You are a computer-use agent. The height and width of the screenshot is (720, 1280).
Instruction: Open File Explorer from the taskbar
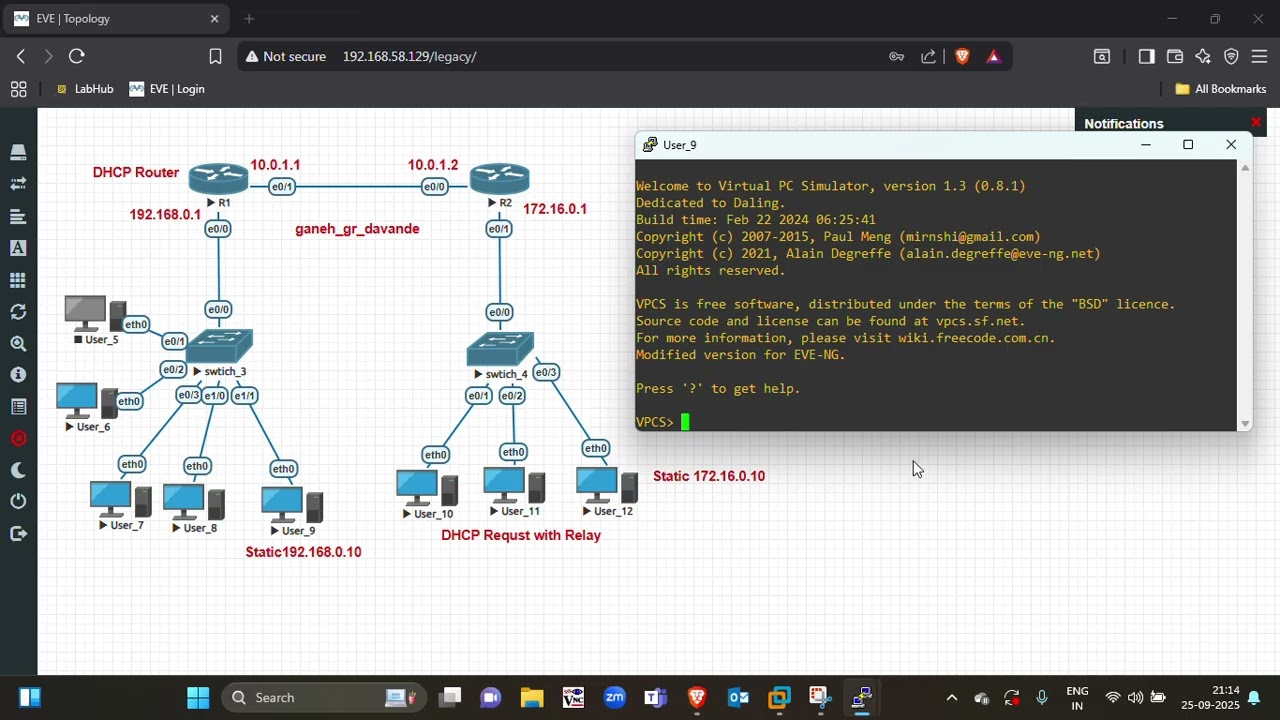tap(531, 697)
